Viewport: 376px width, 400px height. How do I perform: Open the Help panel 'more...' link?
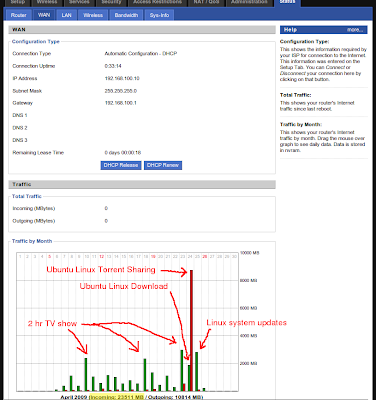(355, 30)
